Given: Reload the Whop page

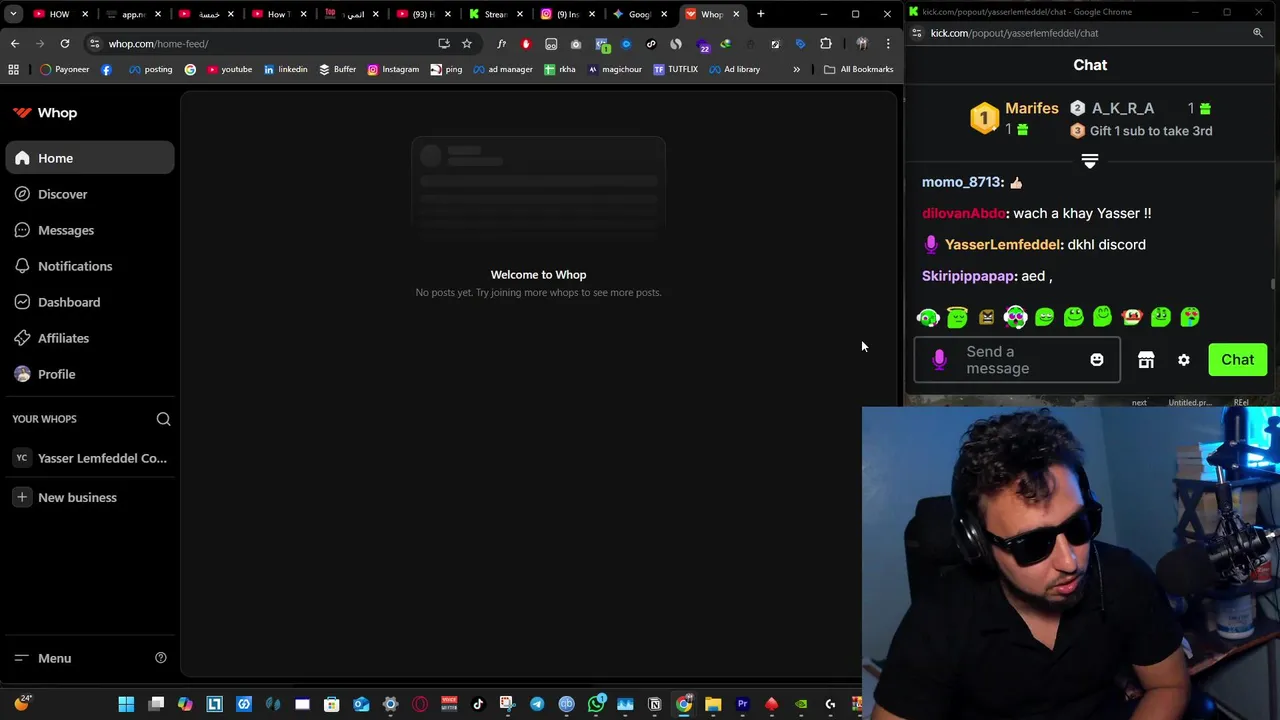Looking at the screenshot, I should (65, 44).
